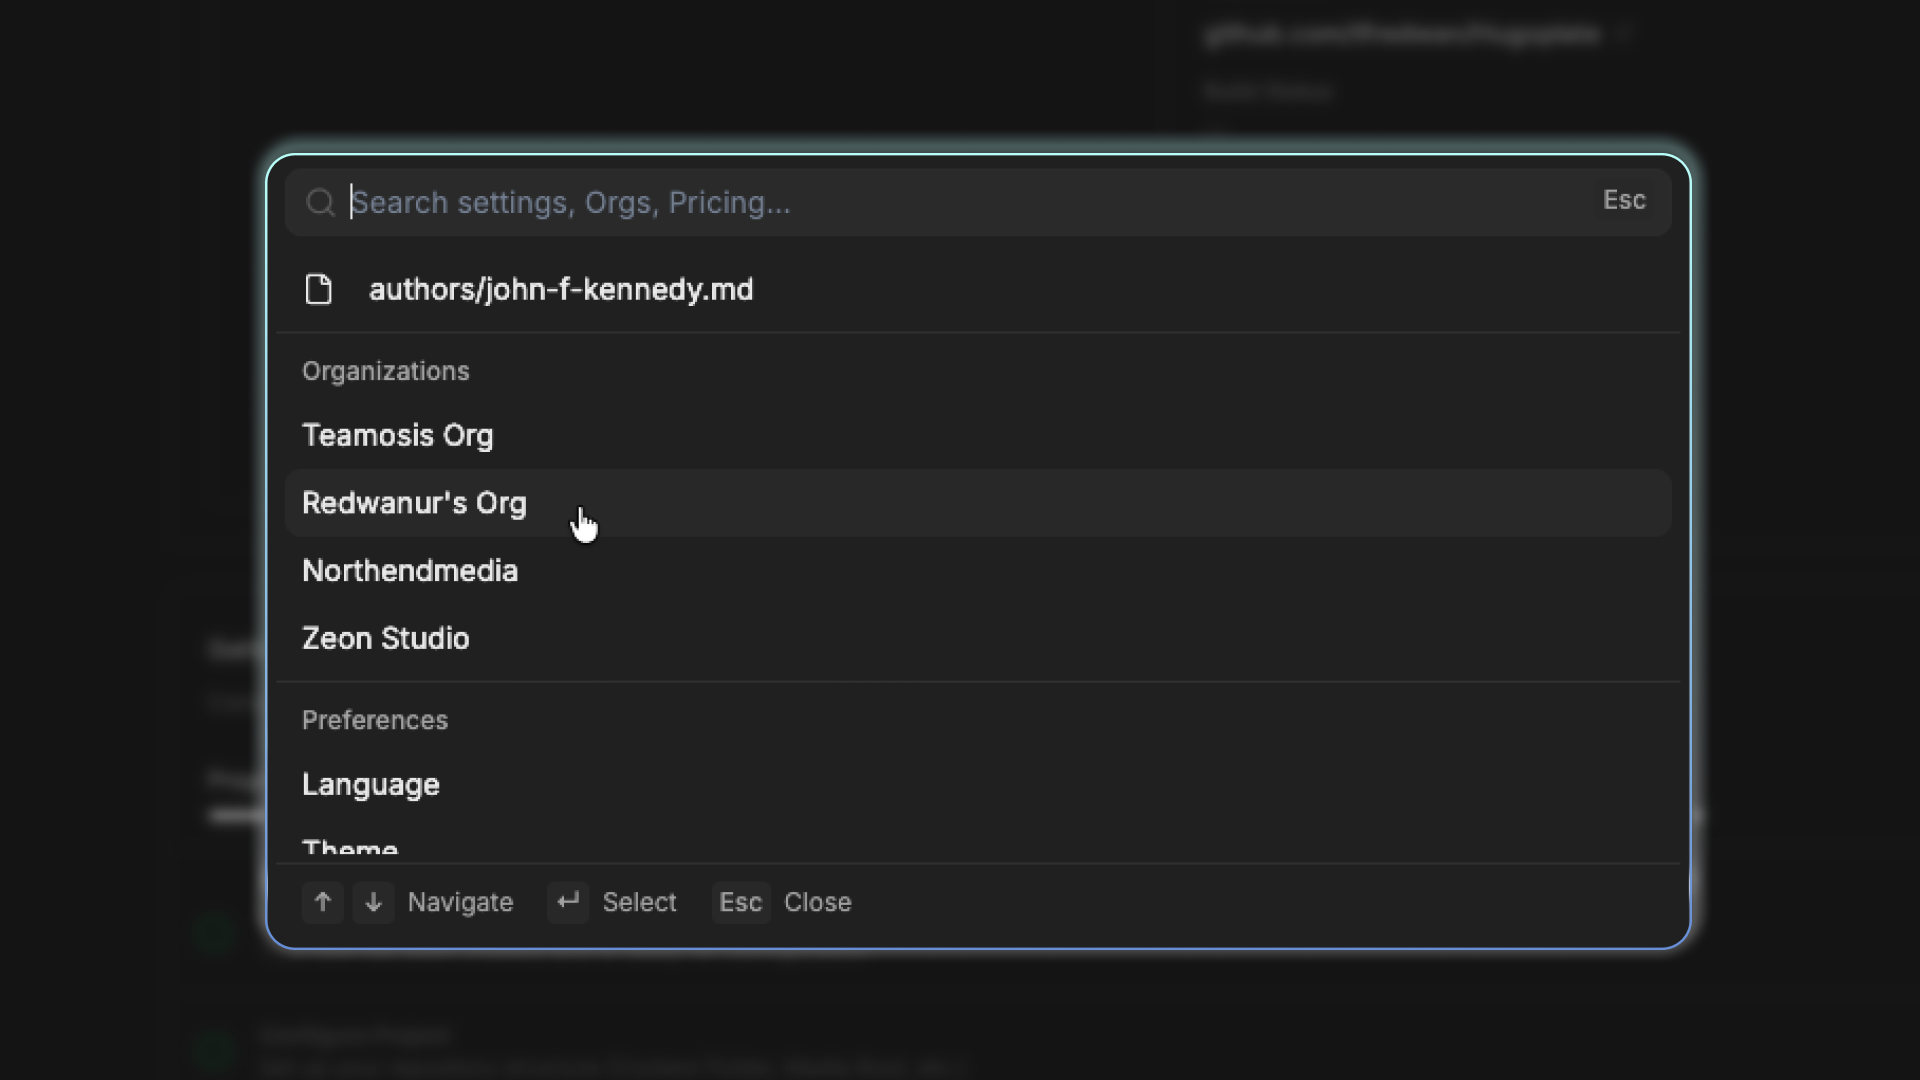Click the Preferences section heading
The image size is (1920, 1080).
(375, 720)
